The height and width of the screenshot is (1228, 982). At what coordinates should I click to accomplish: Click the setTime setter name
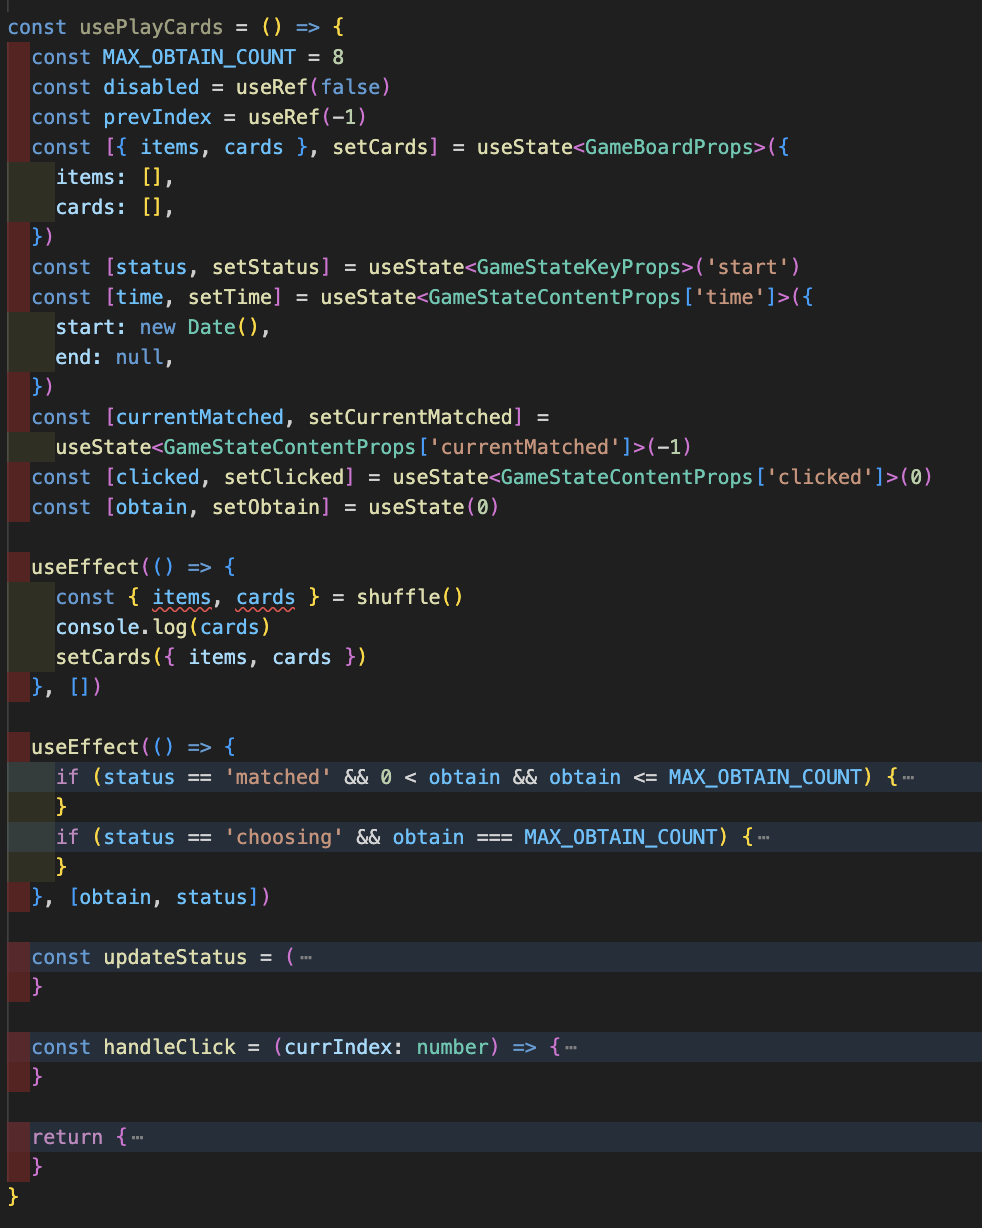[230, 297]
